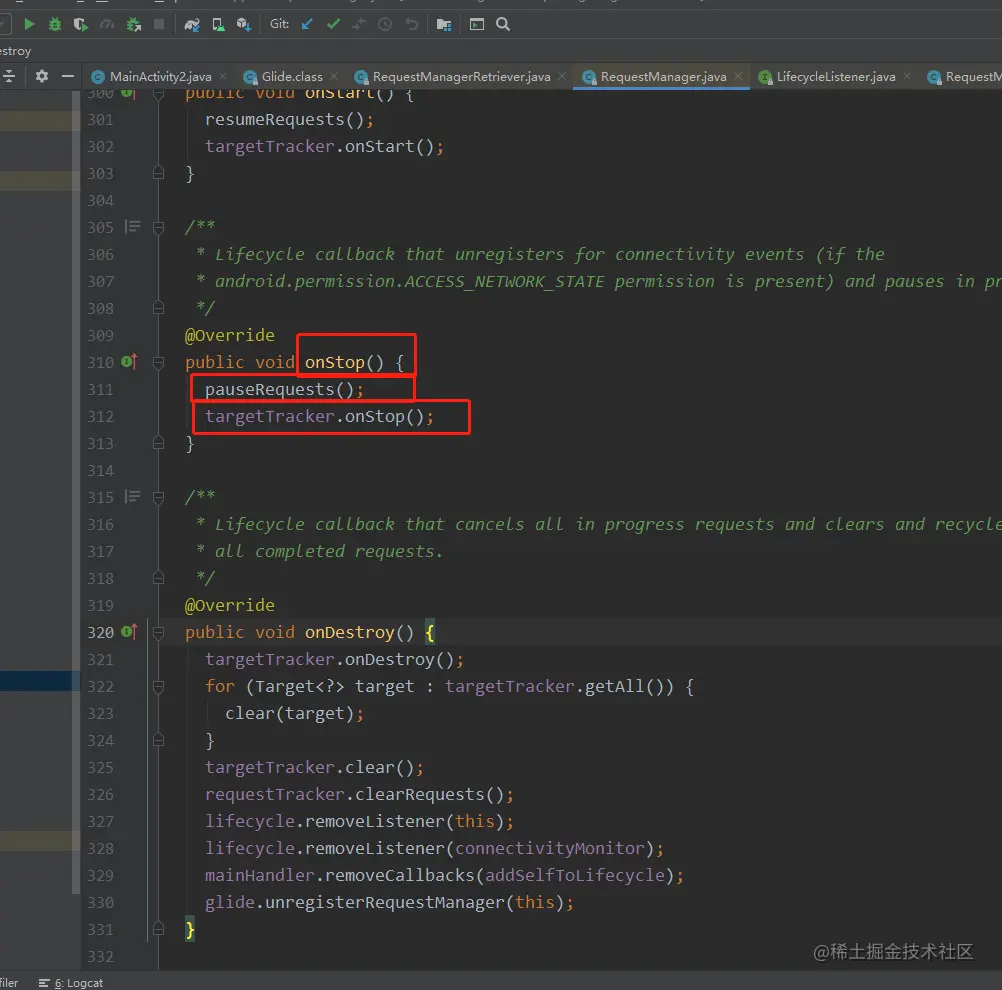Click the project panel vertical scrollbar

point(76,492)
